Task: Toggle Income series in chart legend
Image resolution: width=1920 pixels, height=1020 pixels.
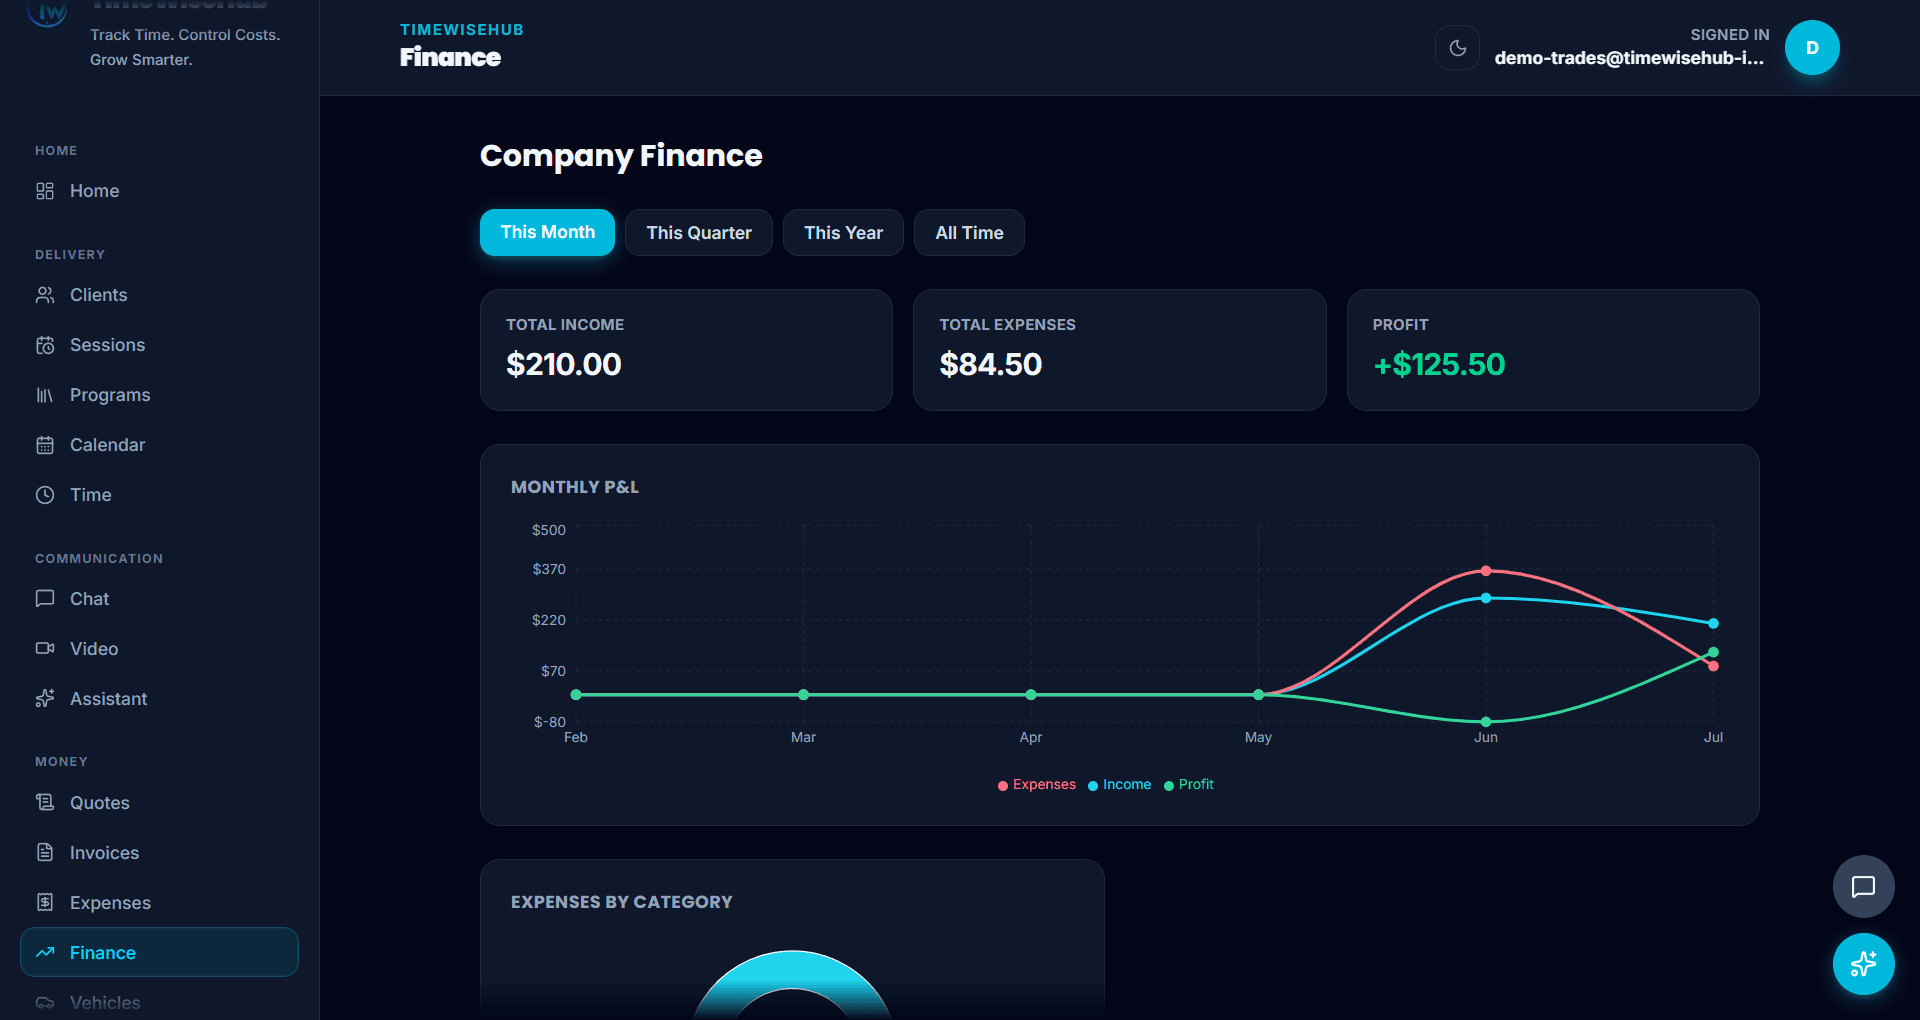Action: coord(1119,785)
